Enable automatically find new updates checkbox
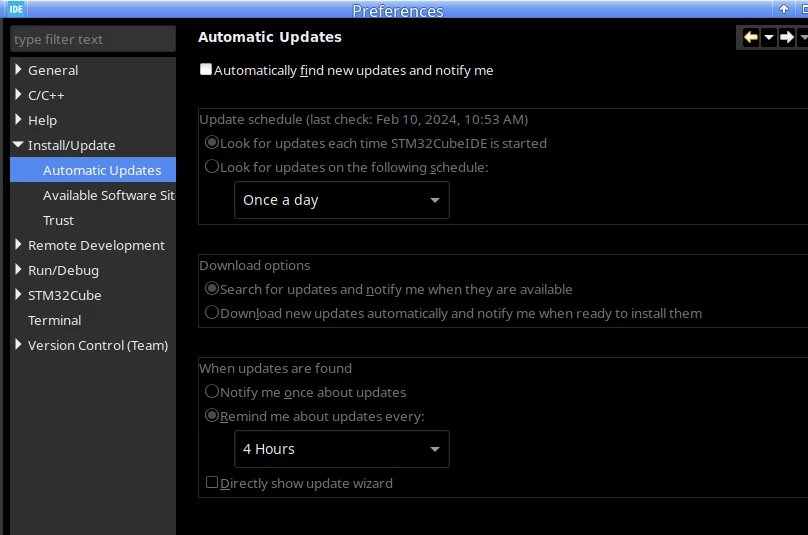The height and width of the screenshot is (535, 808). pos(206,69)
